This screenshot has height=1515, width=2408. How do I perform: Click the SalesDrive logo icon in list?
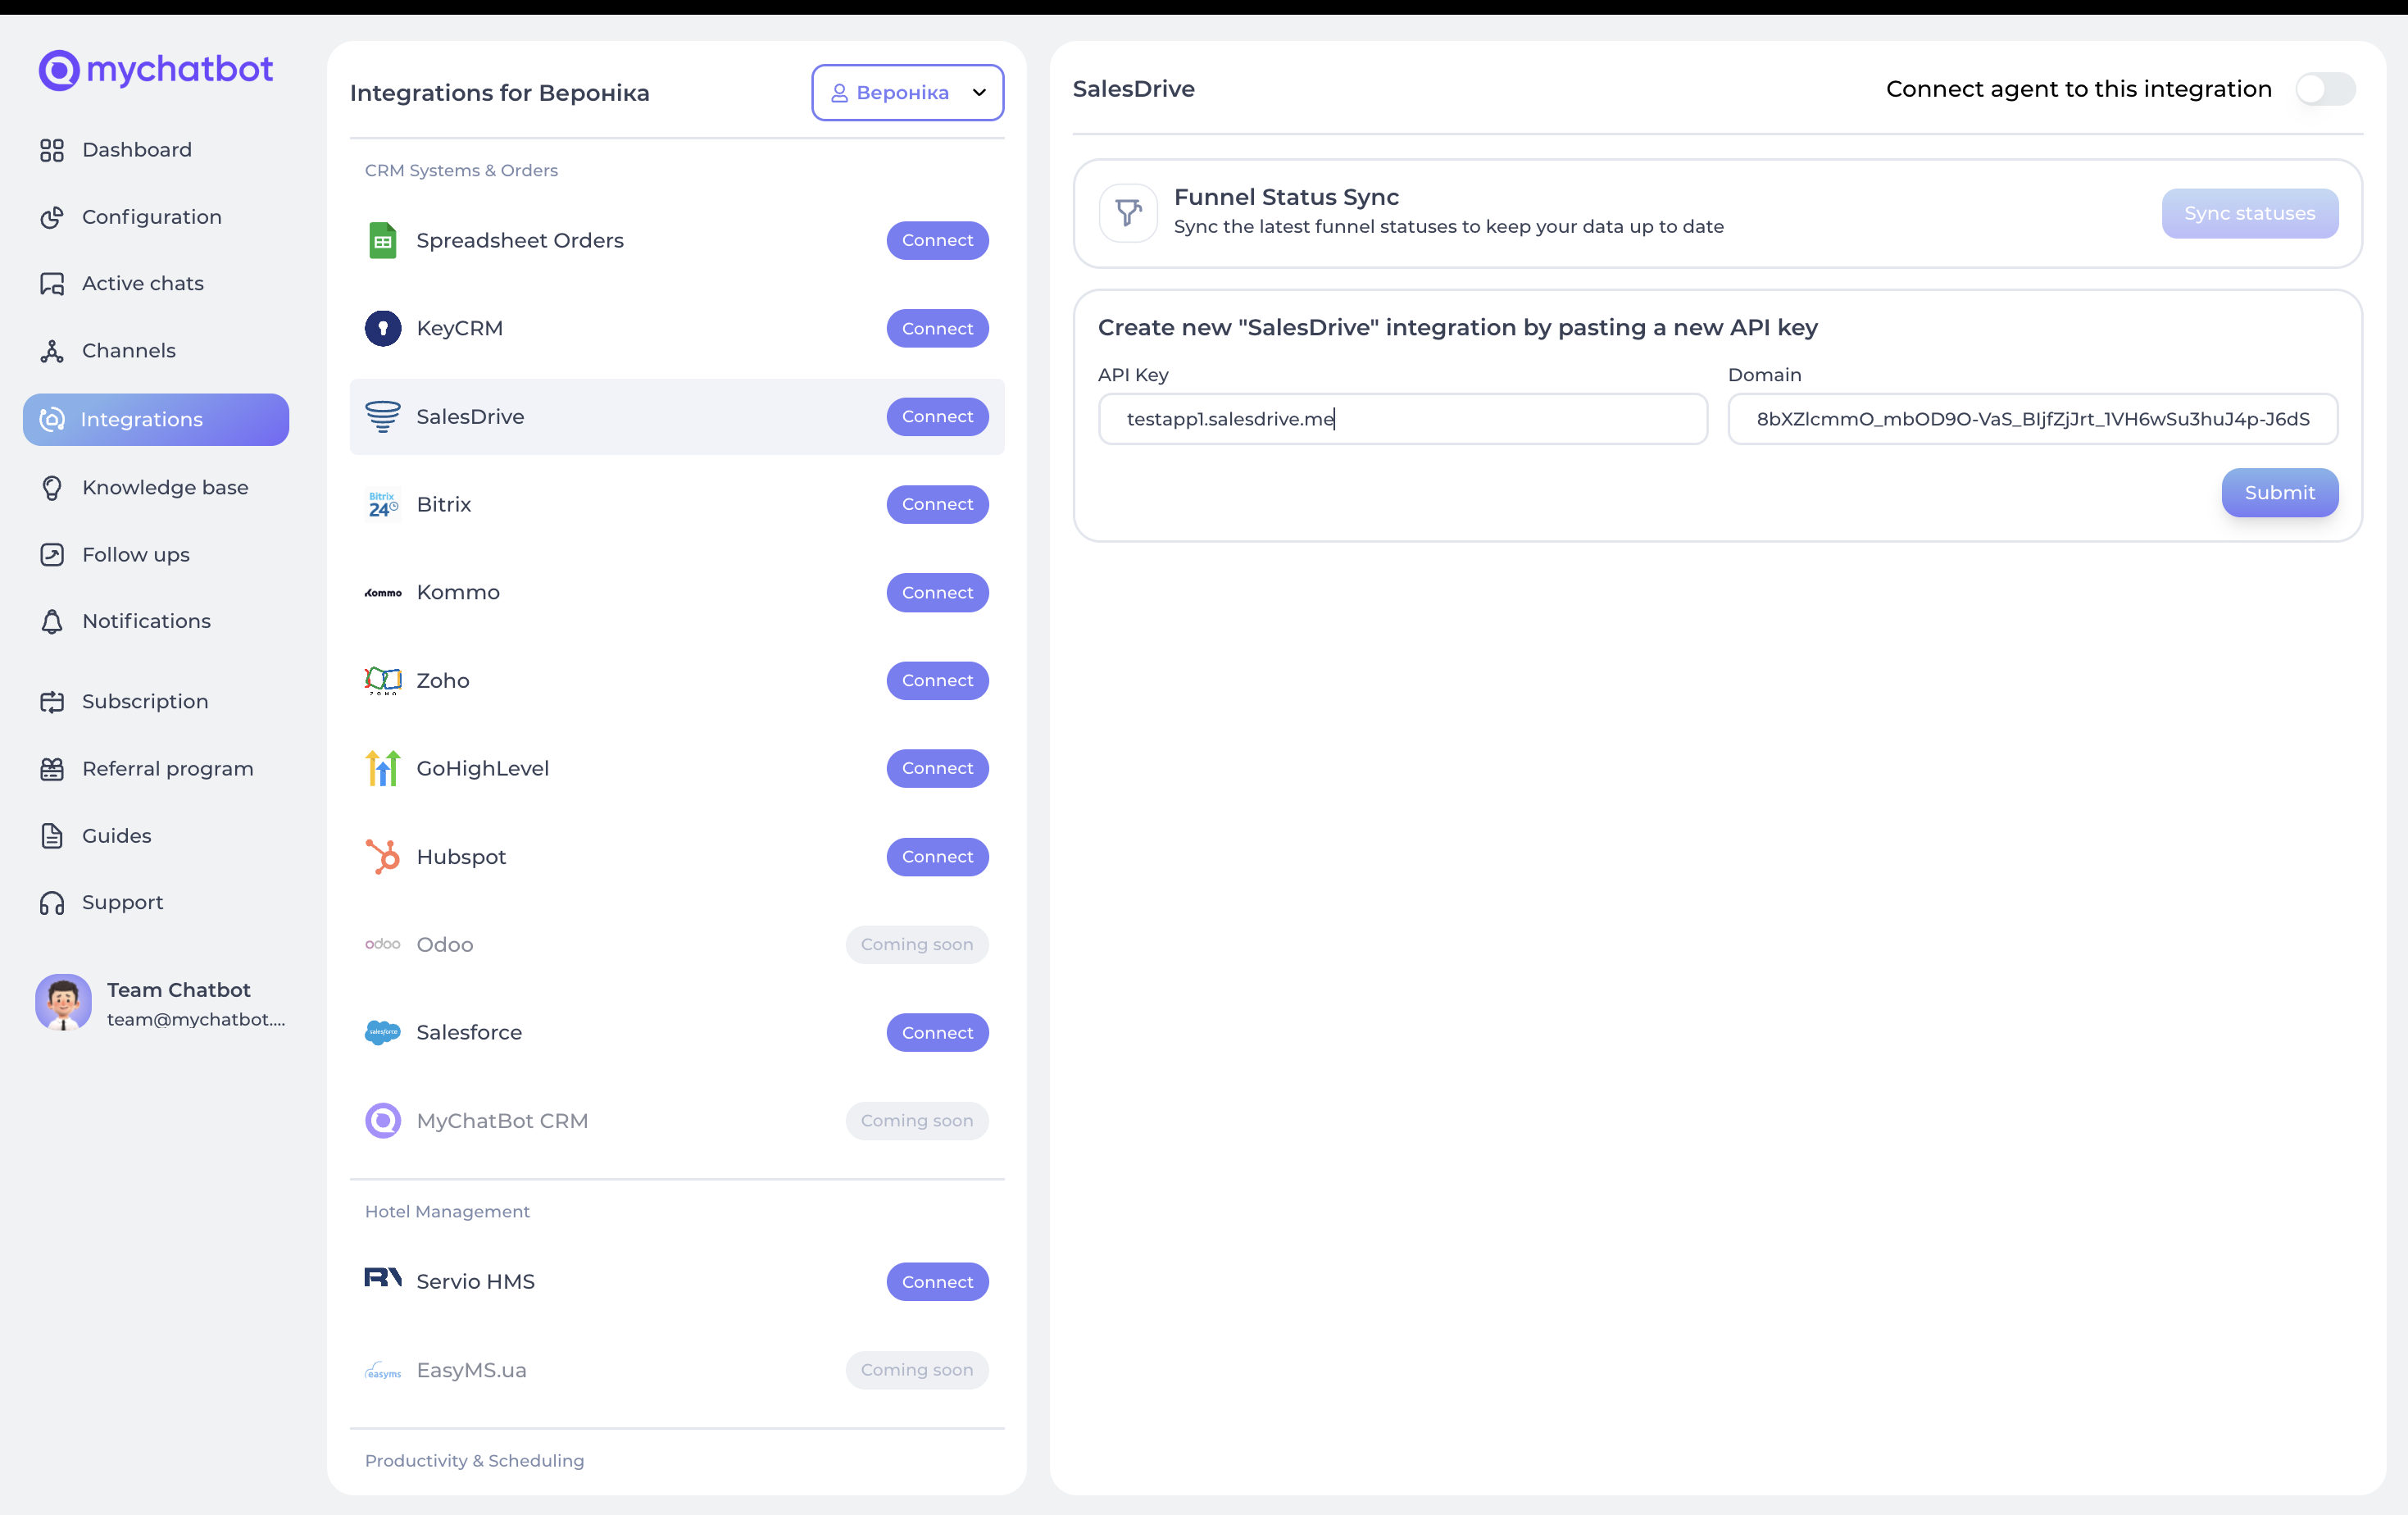(x=382, y=416)
